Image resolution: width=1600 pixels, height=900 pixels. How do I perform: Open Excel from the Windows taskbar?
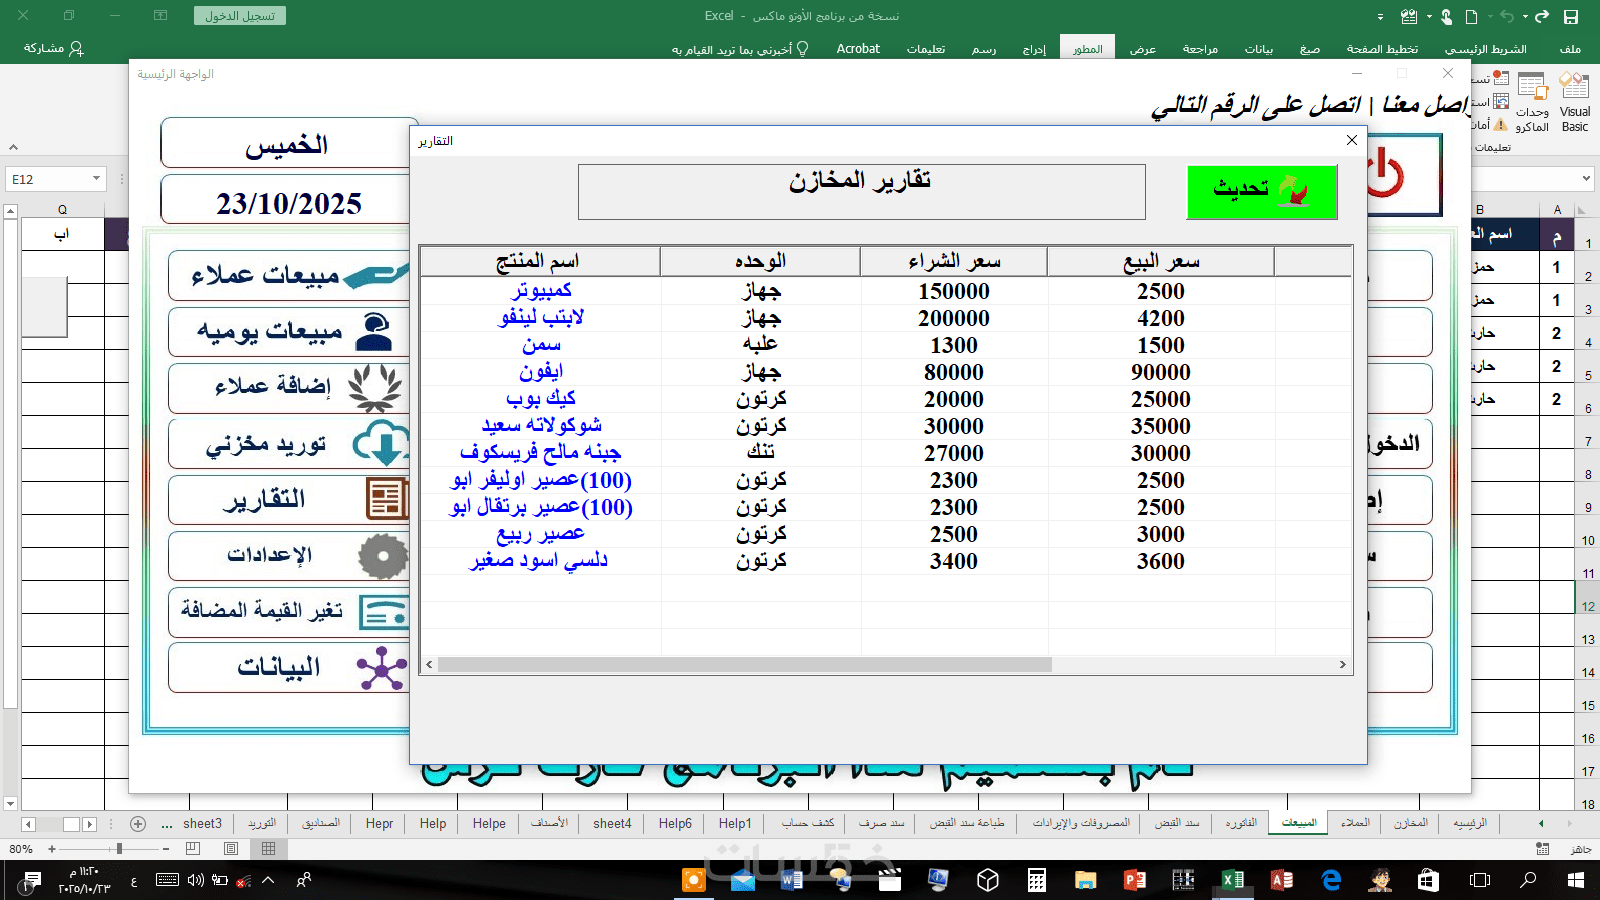1232,880
